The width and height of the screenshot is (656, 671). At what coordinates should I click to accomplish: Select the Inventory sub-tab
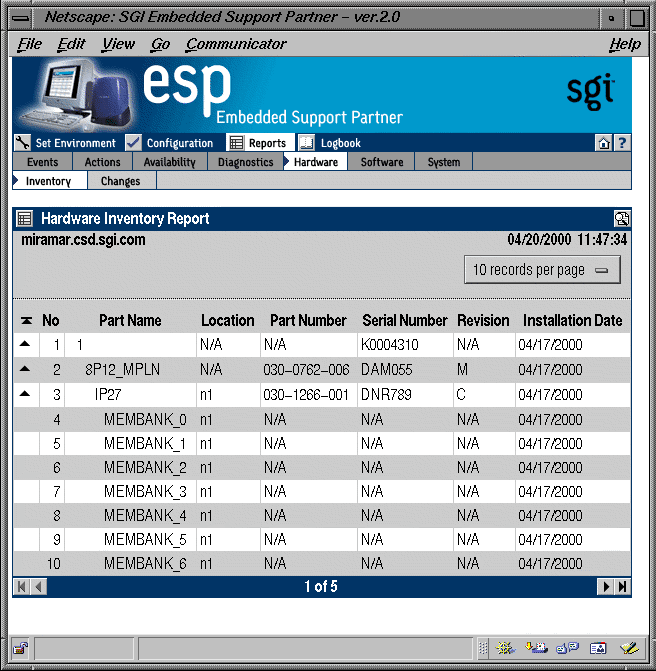50,181
